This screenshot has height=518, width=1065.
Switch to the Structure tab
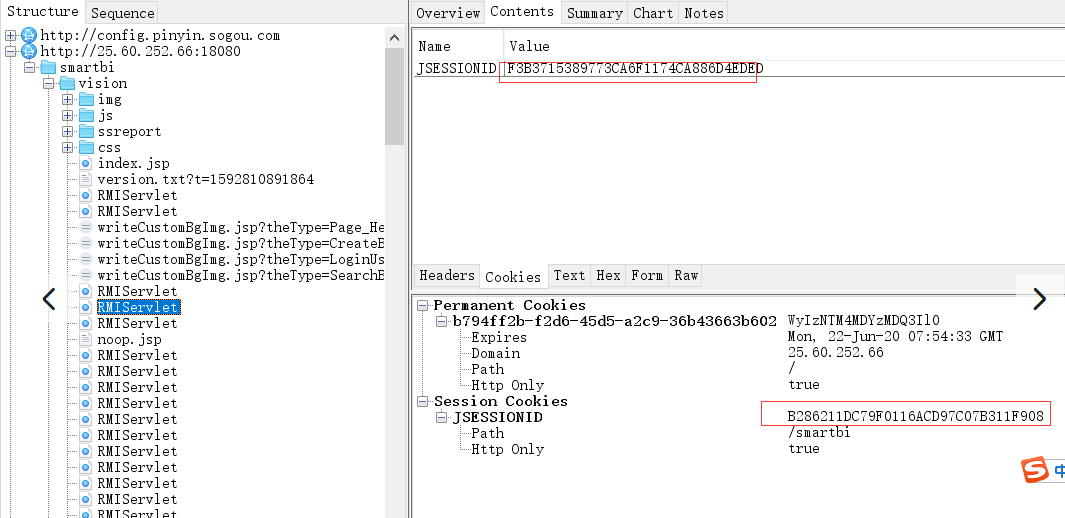(x=43, y=12)
